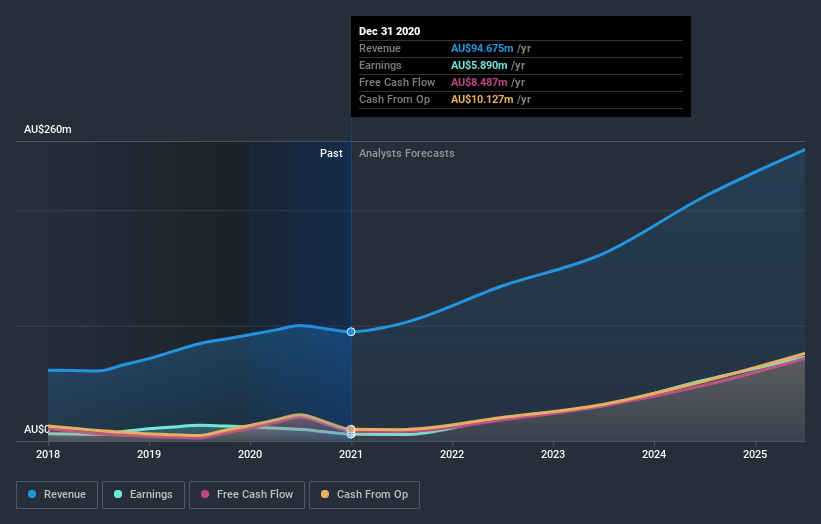Click the AU$8.487m free cash flow value
This screenshot has height=524, width=821.
(479, 82)
